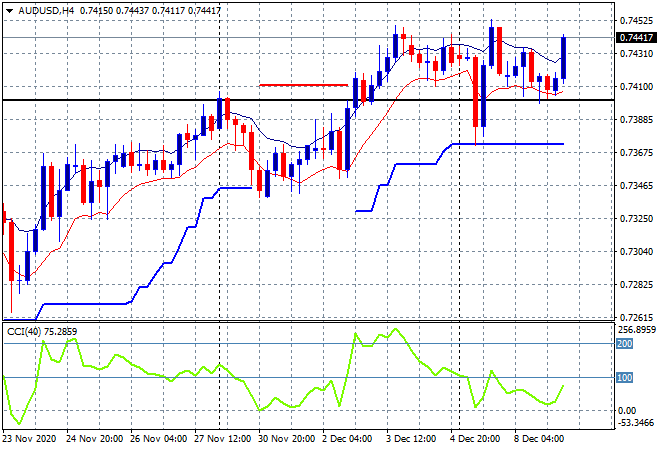
Task: Click the 0.73250 price axis label
Action: pyautogui.click(x=636, y=218)
